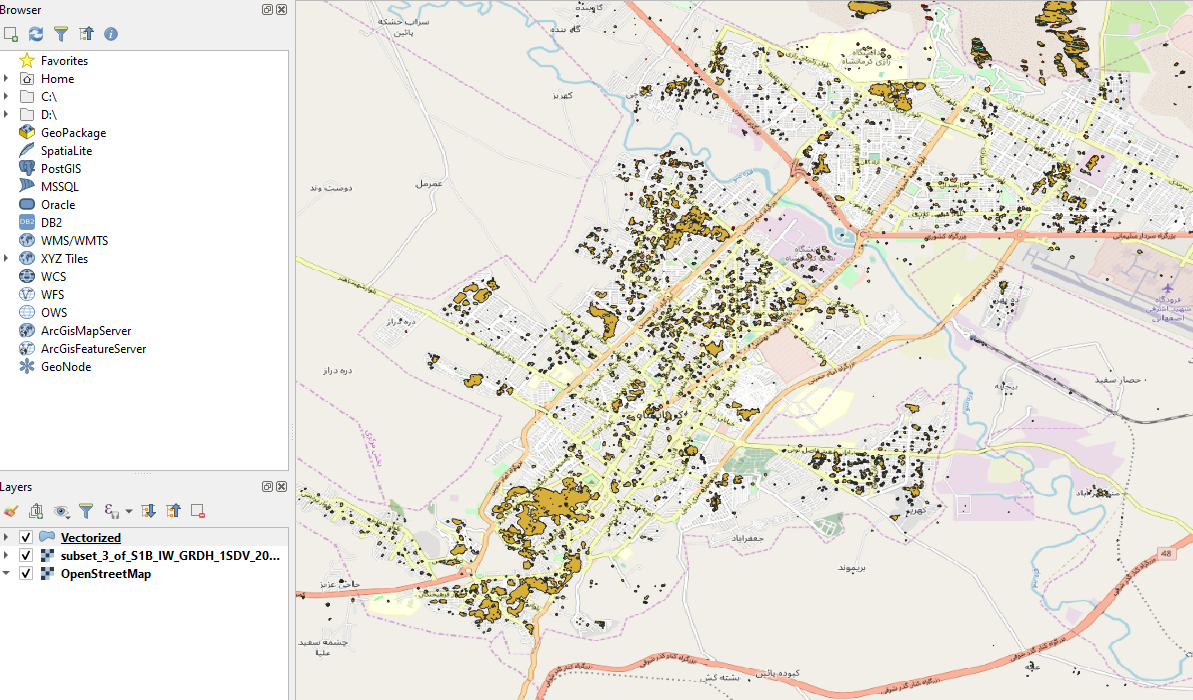Click the Refresh icon in Browser panel

[35, 33]
